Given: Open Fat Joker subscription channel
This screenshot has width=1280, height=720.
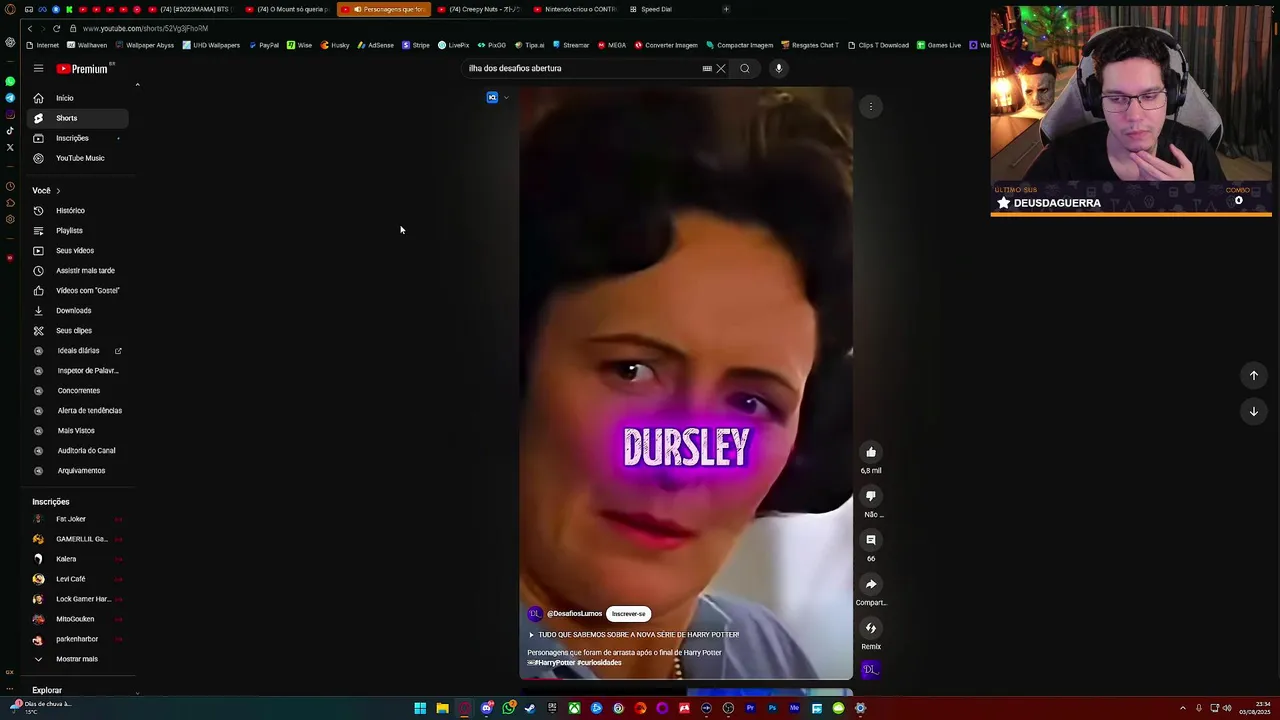Looking at the screenshot, I should 78,519.
